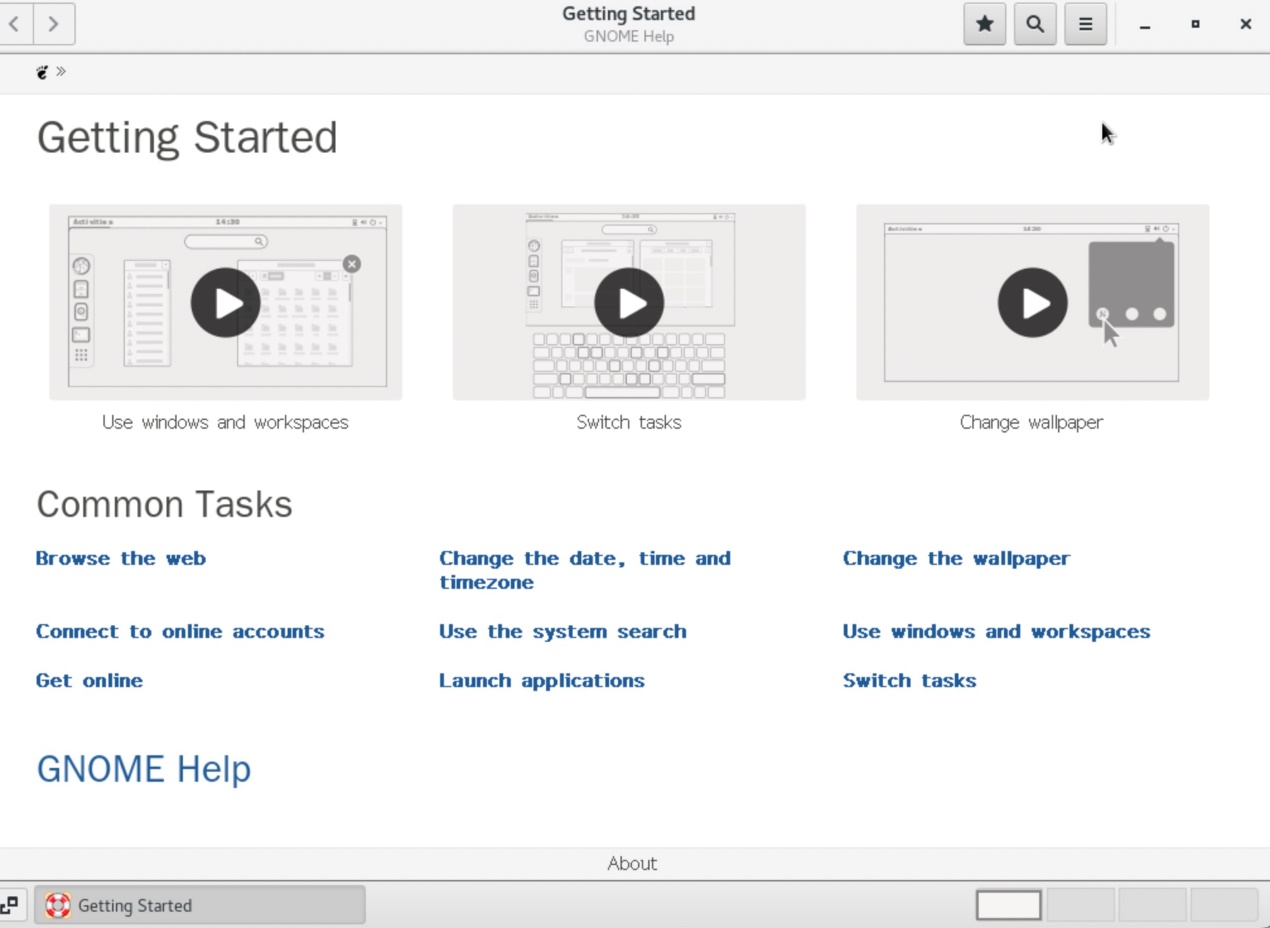Viewport: 1270px width, 928px height.
Task: Select the Getting Started taskbar window button
Action: [x=200, y=905]
